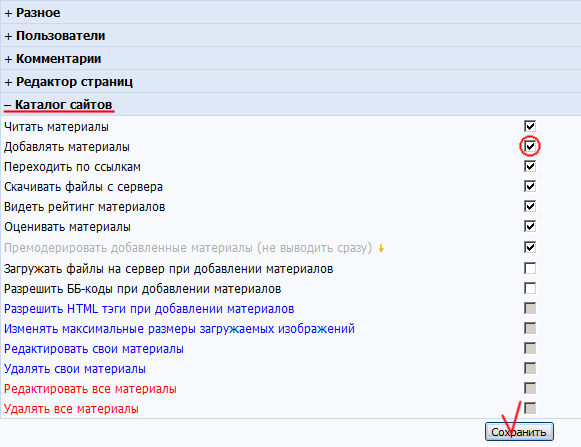Image resolution: width=581 pixels, height=447 pixels.
Task: Click the Переходить по ссылкам label
Action: coord(72,167)
